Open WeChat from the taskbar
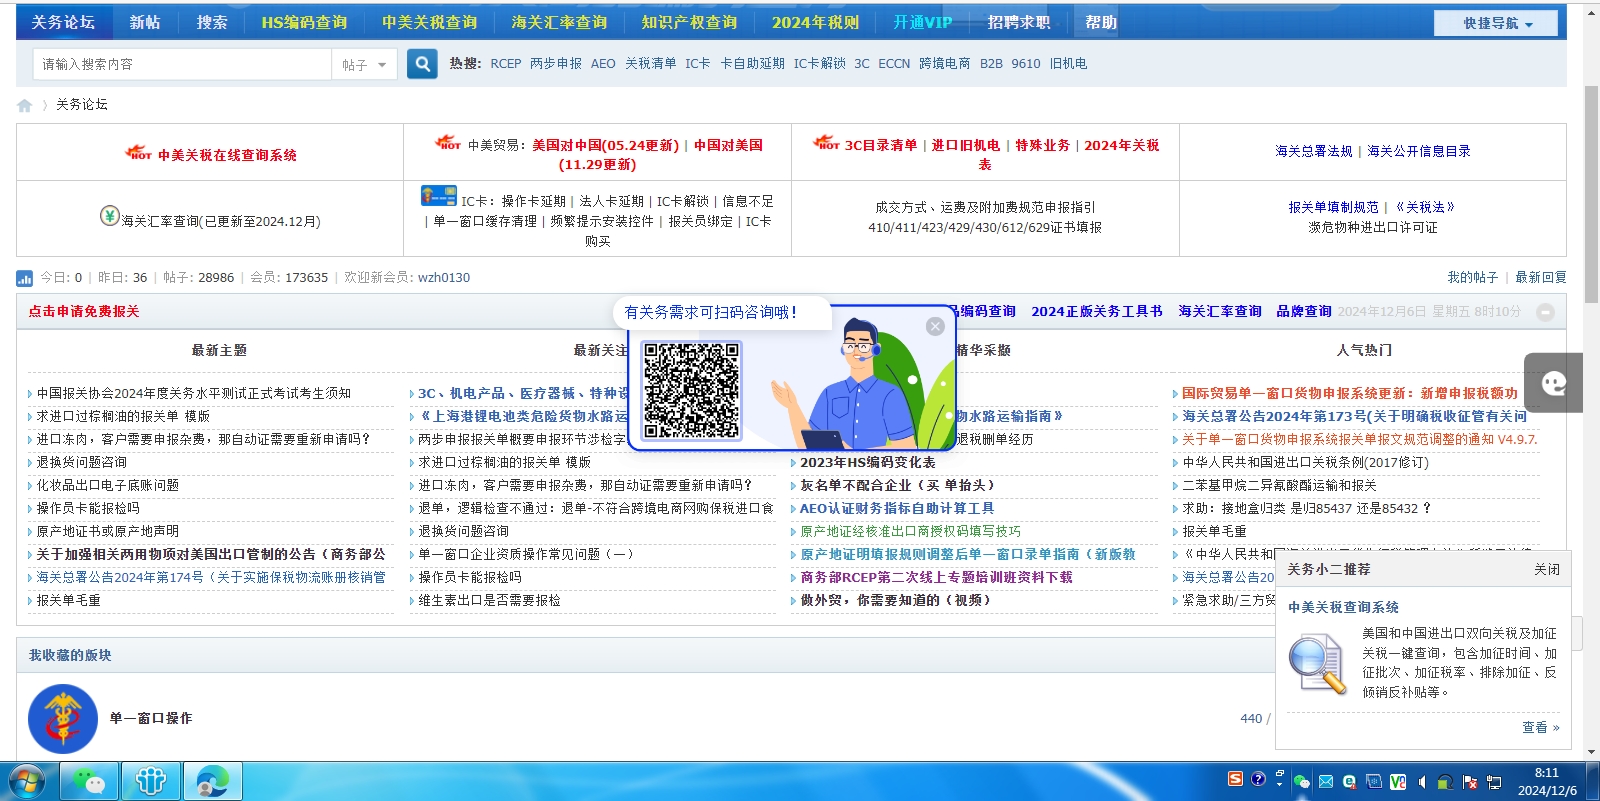The image size is (1600, 801). pos(89,781)
